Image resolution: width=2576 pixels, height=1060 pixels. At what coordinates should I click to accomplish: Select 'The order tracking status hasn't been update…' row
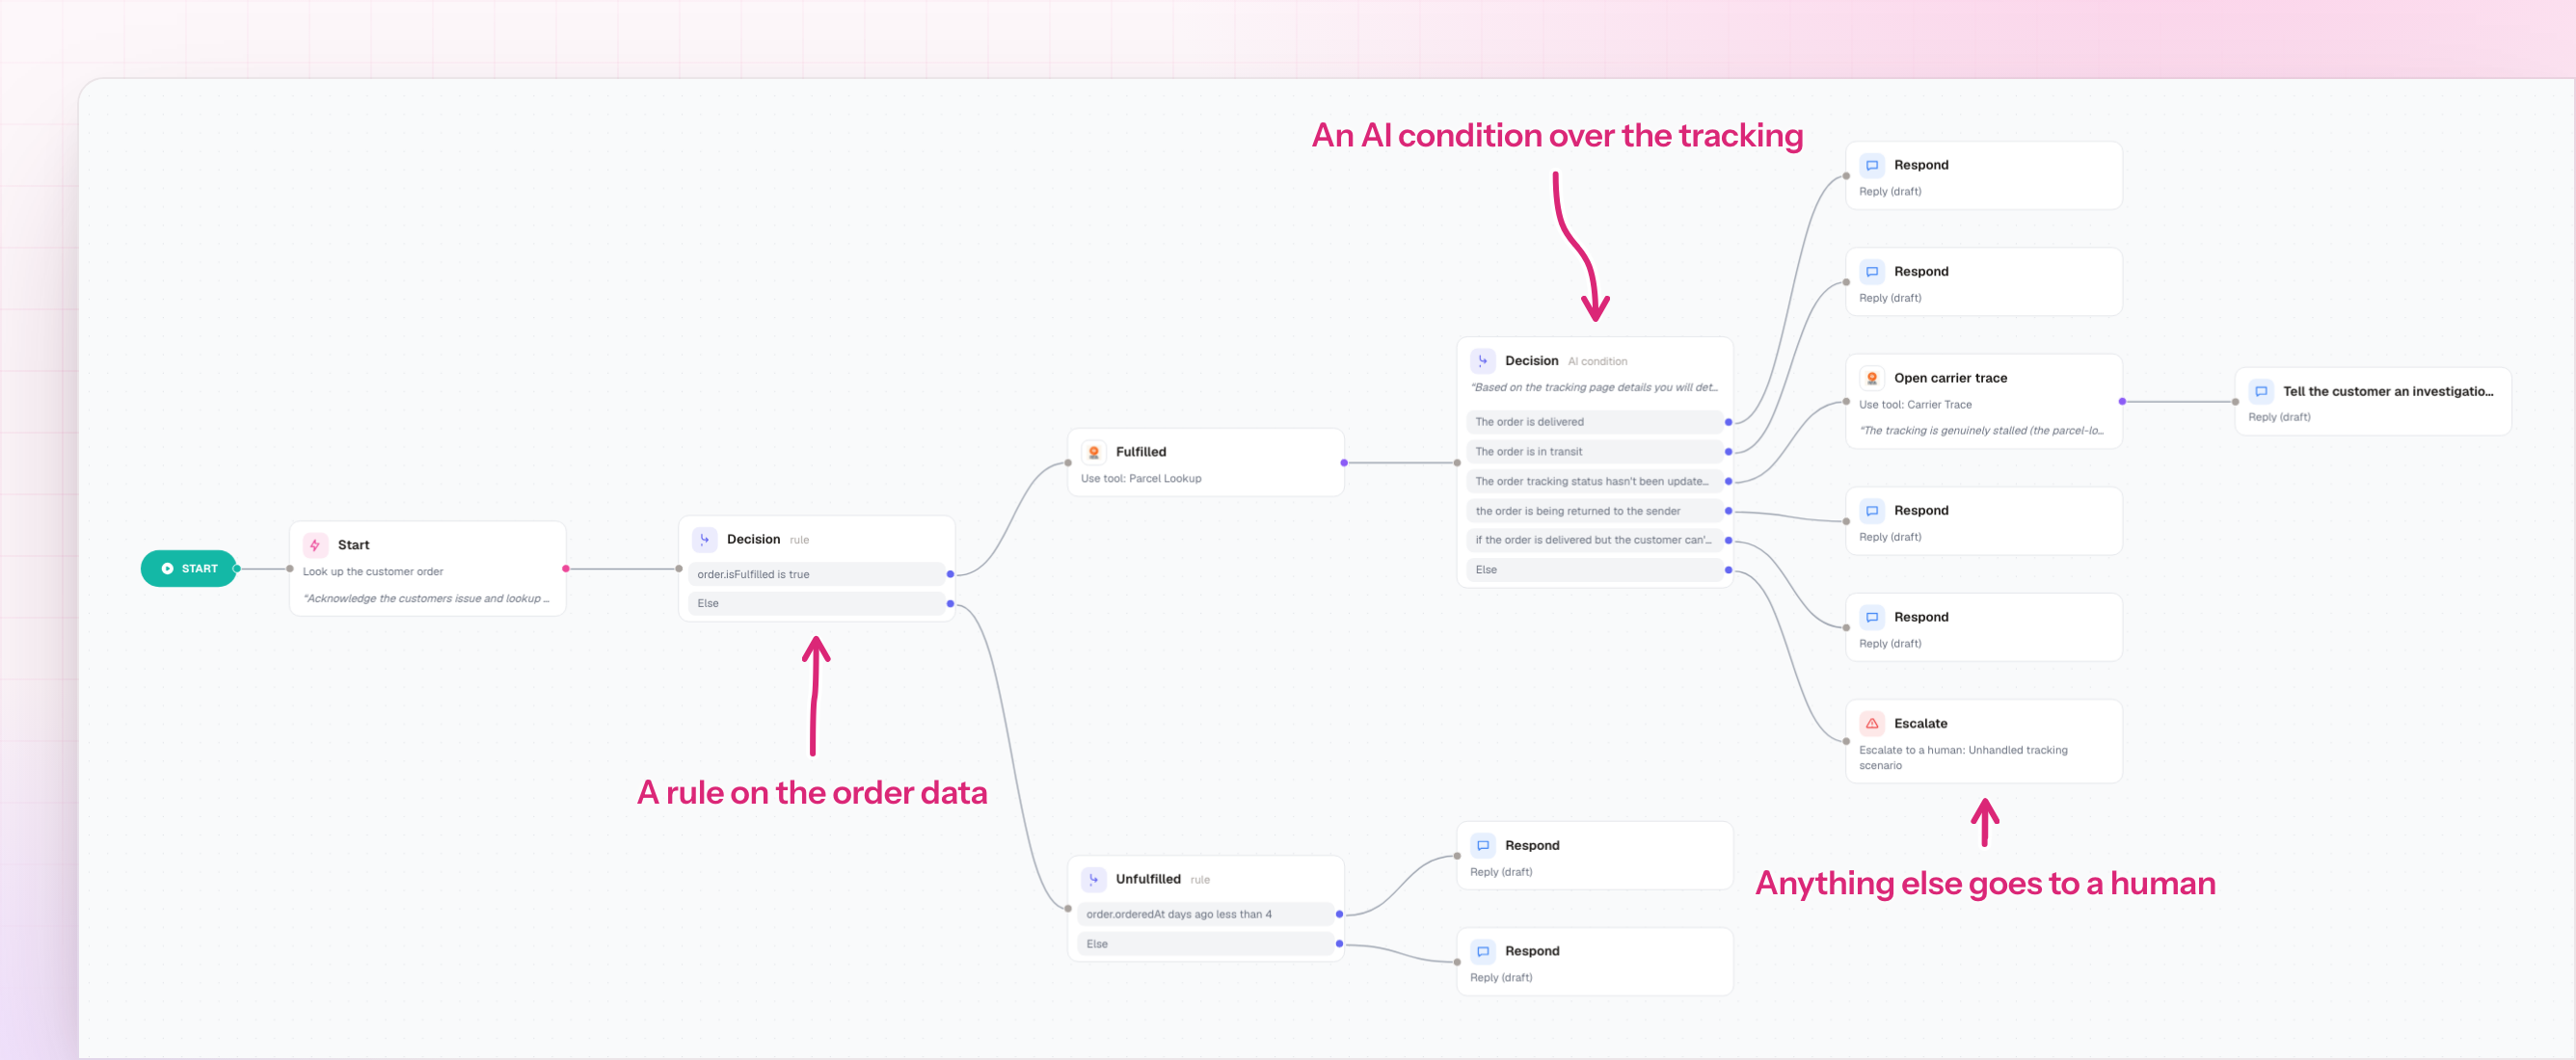pyautogui.click(x=1594, y=481)
